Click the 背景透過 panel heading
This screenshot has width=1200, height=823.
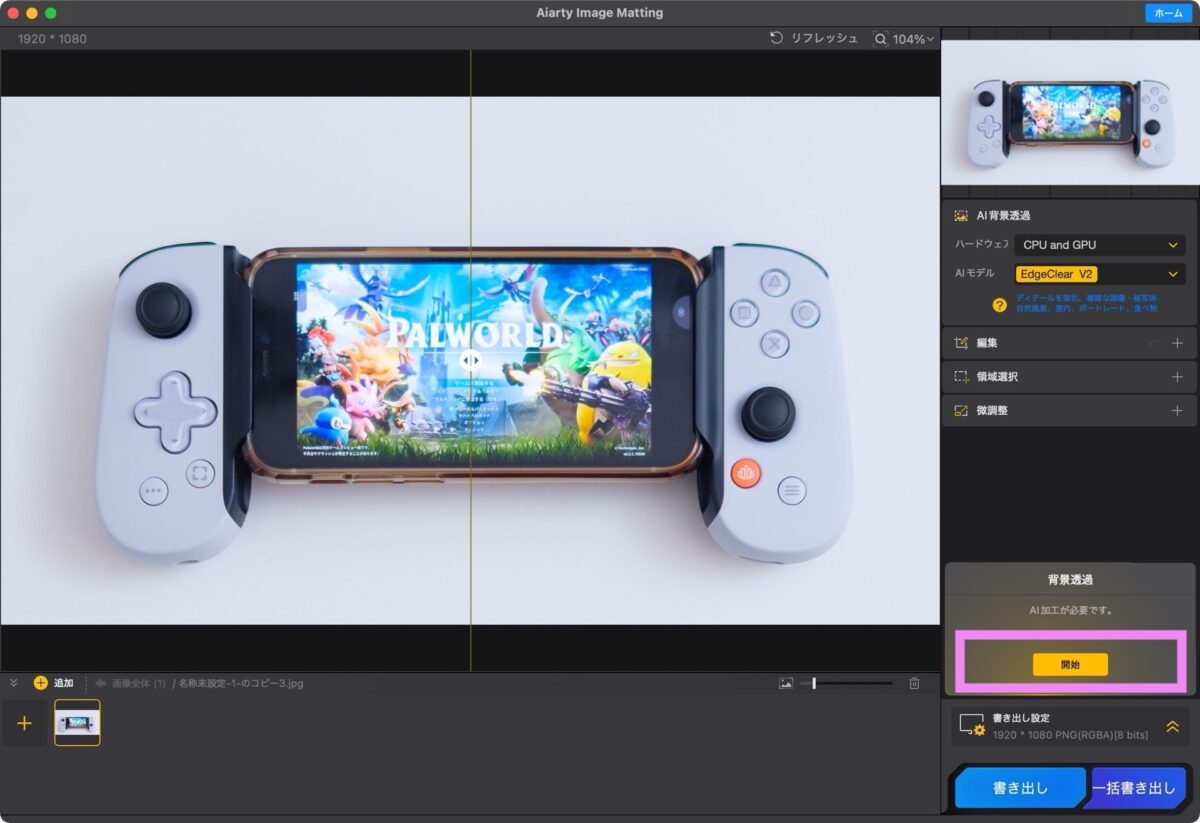1070,580
